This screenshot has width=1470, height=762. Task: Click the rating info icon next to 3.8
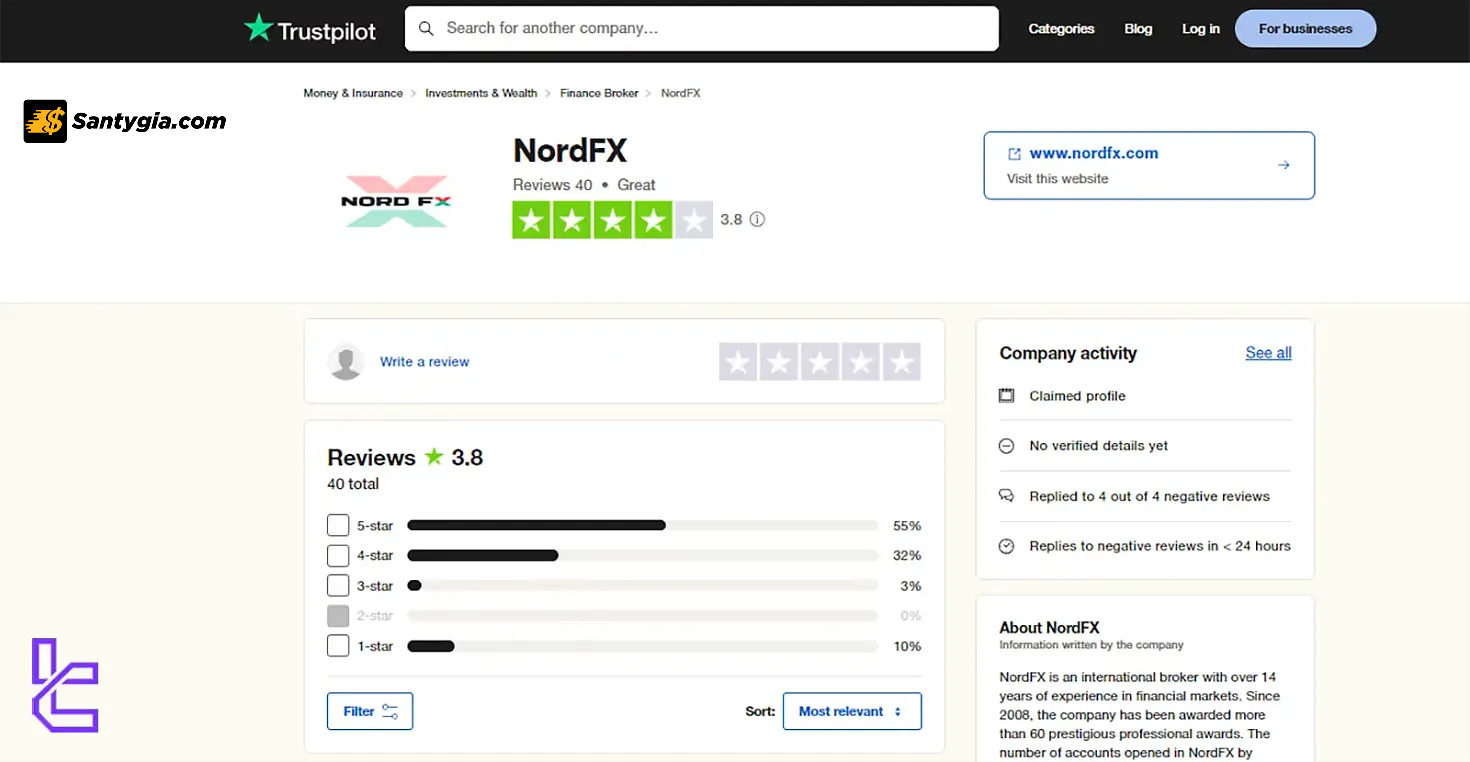pos(757,219)
